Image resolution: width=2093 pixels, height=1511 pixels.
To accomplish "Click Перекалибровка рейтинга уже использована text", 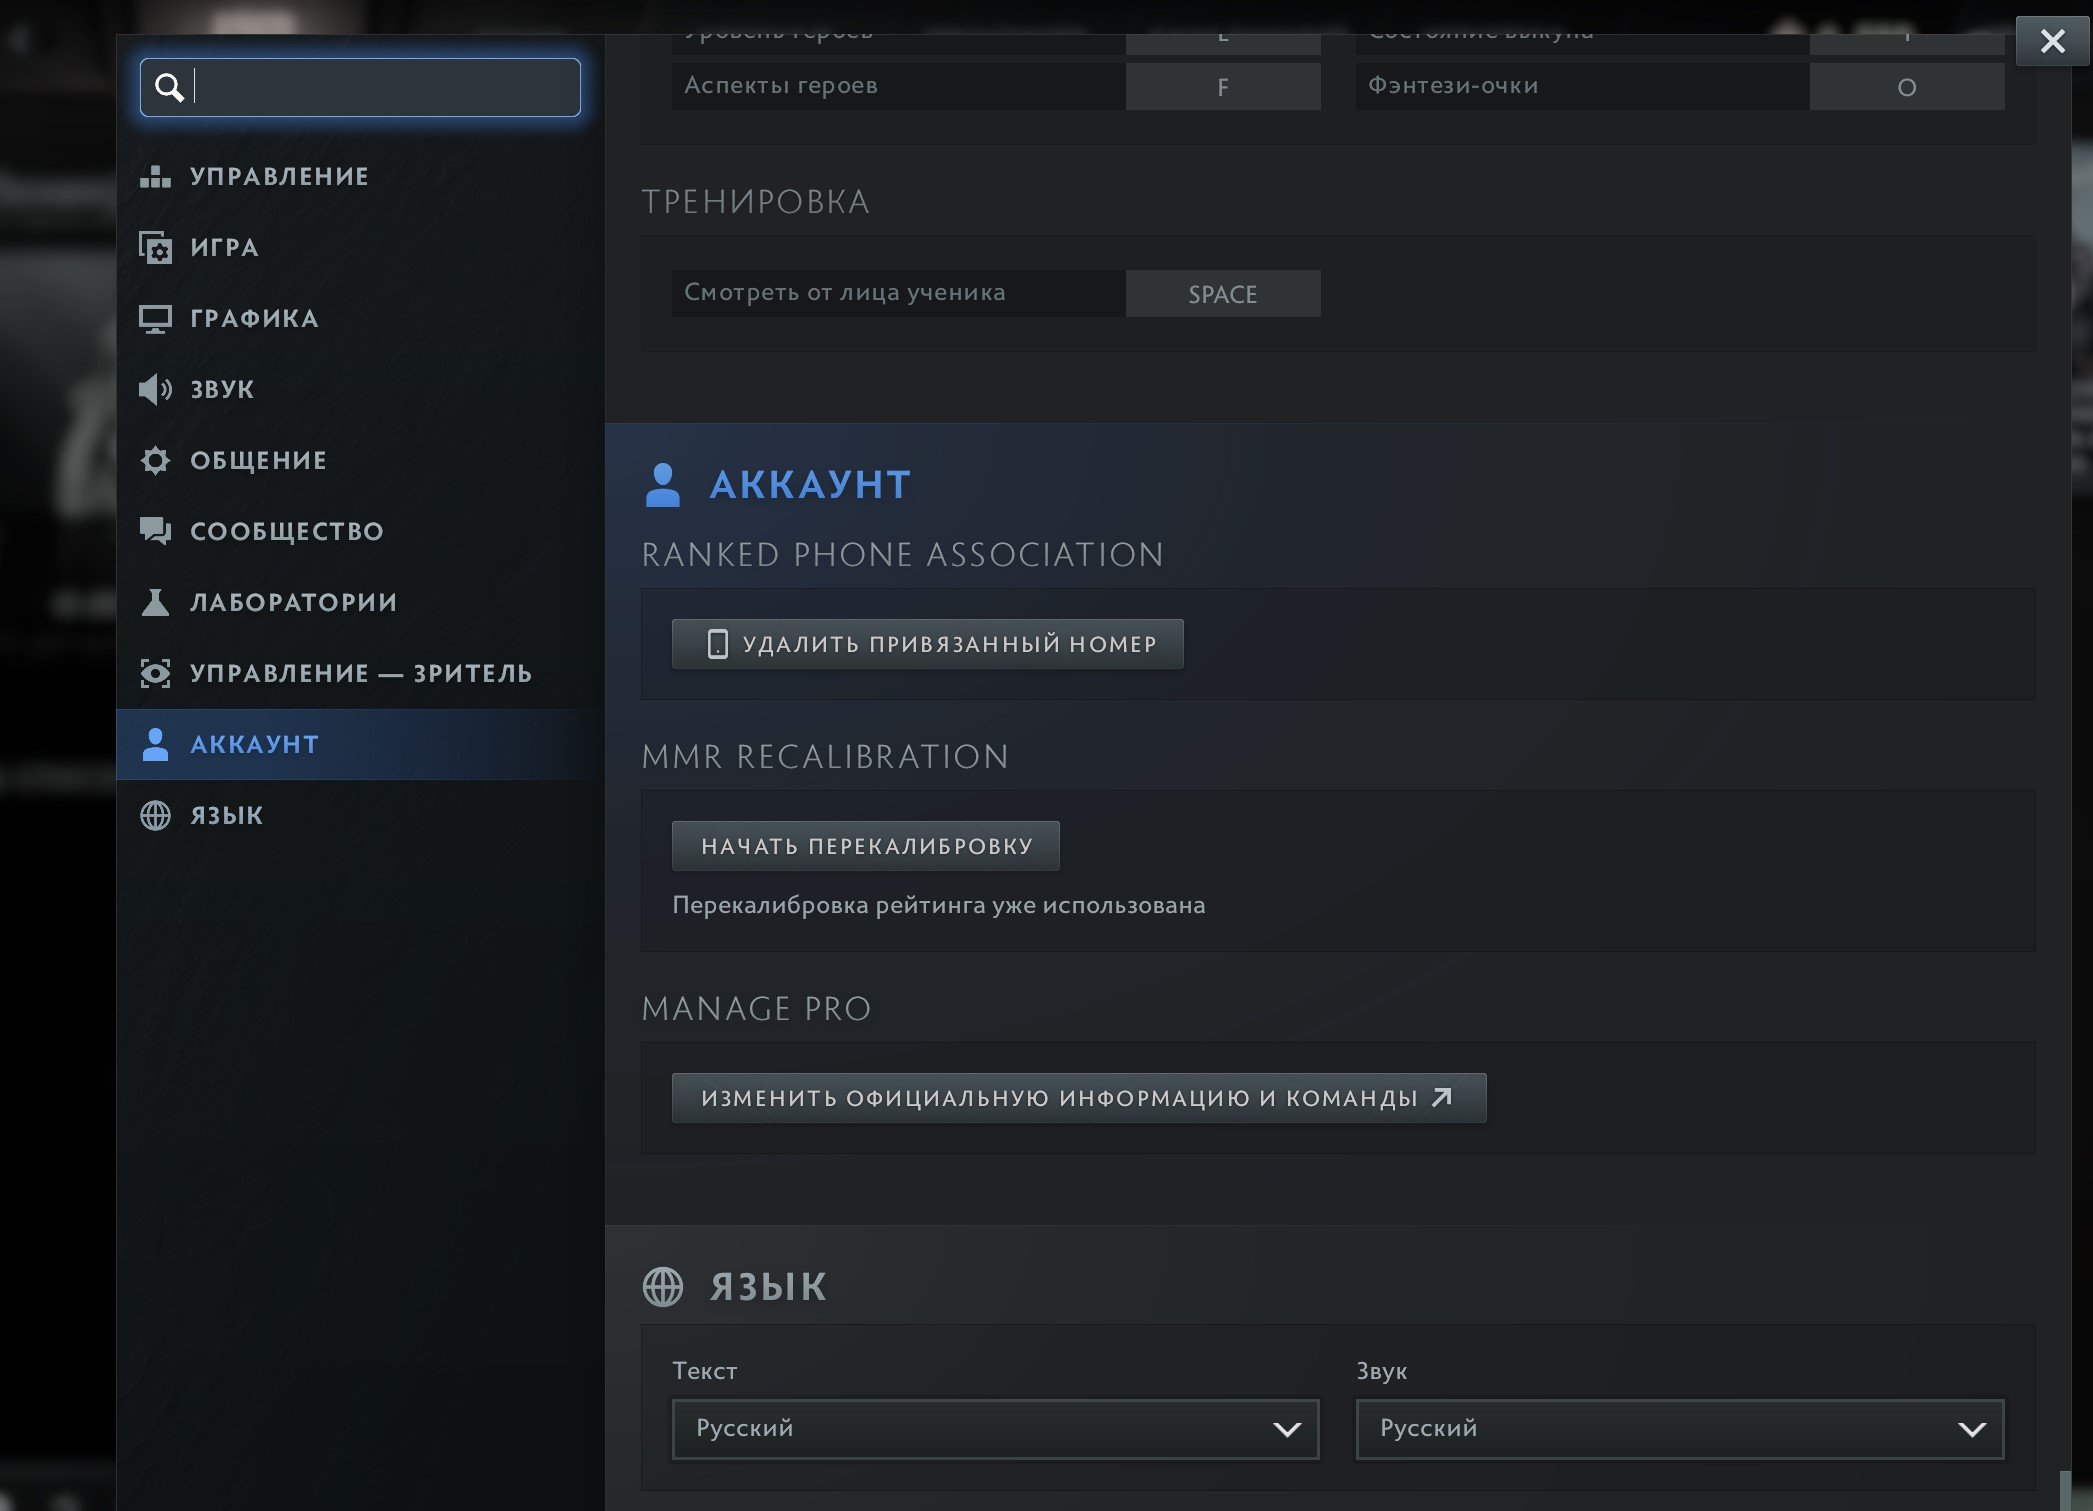I will pos(938,906).
